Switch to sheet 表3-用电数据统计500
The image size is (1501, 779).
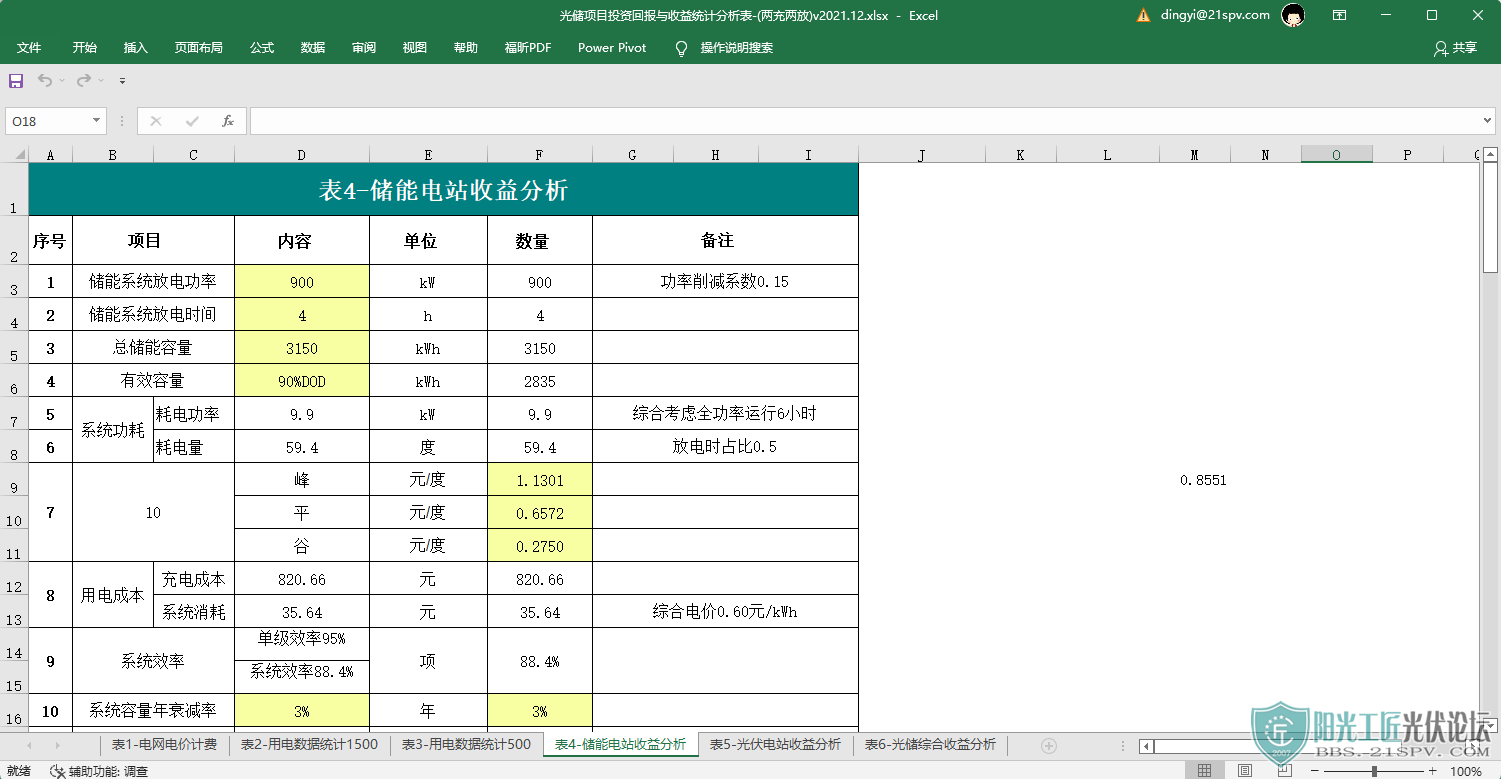[466, 744]
